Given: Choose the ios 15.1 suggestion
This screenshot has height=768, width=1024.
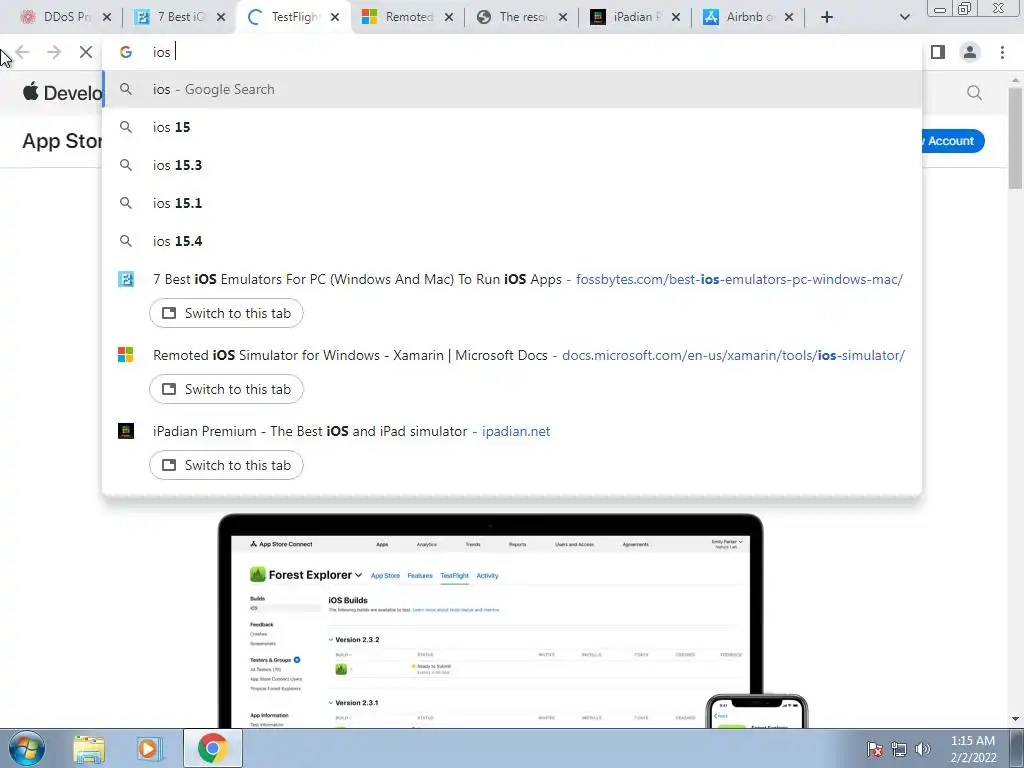Looking at the screenshot, I should tap(512, 203).
